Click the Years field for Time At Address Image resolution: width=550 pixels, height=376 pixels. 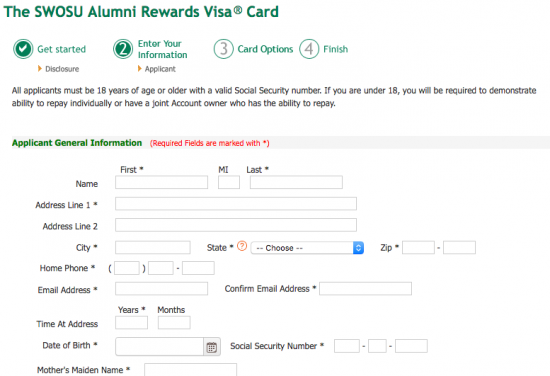pos(131,323)
